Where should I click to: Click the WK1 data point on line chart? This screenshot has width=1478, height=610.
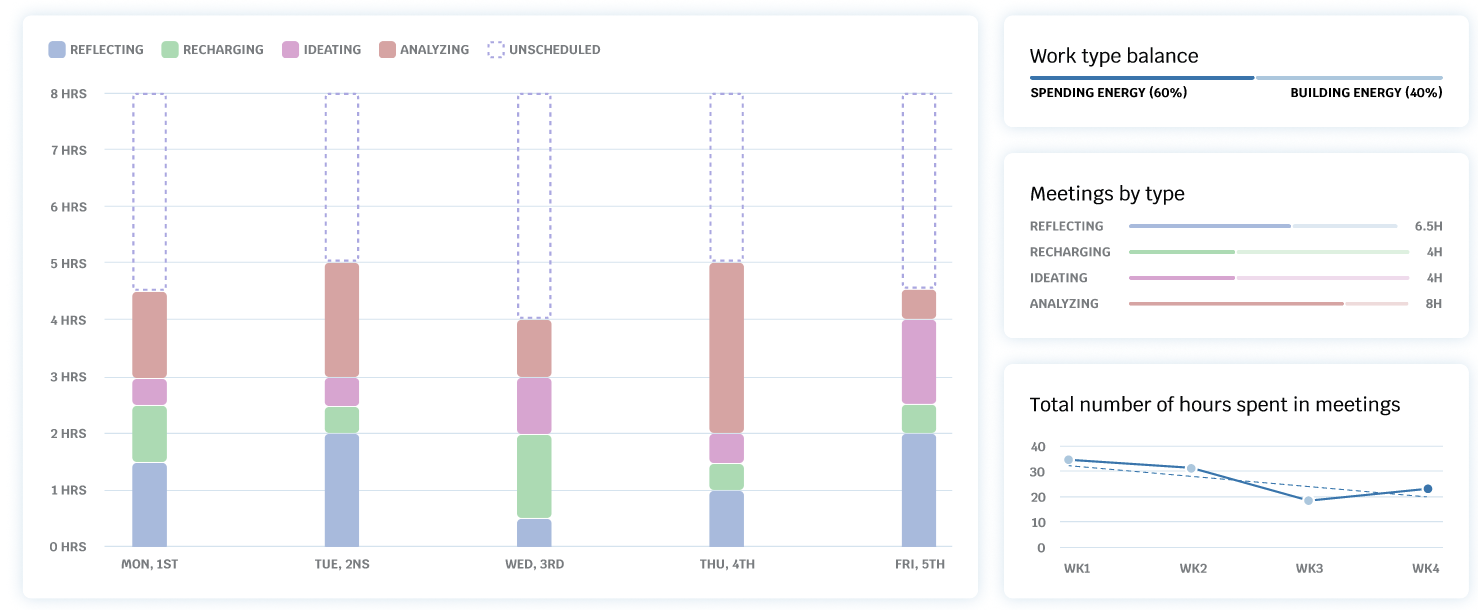[1069, 460]
